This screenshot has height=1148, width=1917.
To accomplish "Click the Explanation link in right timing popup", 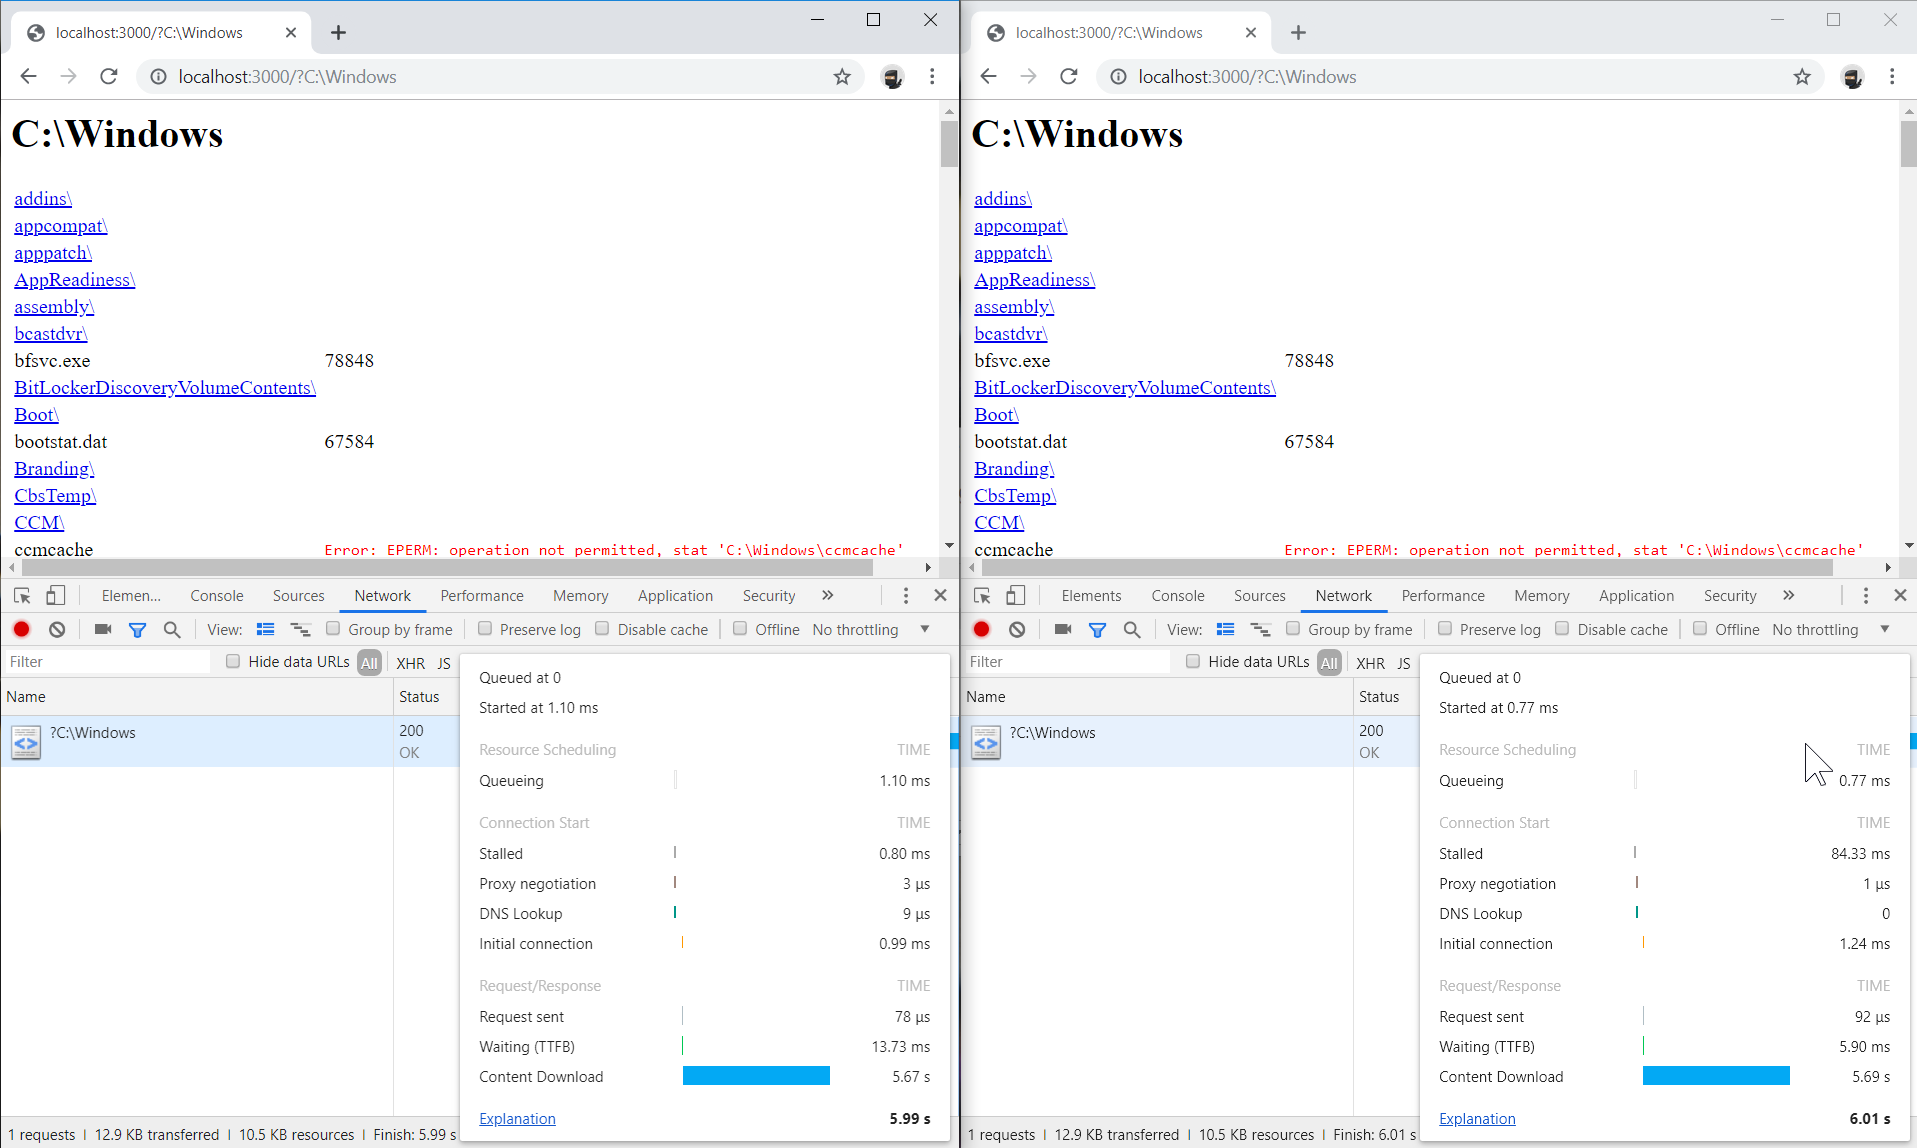I will point(1477,1118).
